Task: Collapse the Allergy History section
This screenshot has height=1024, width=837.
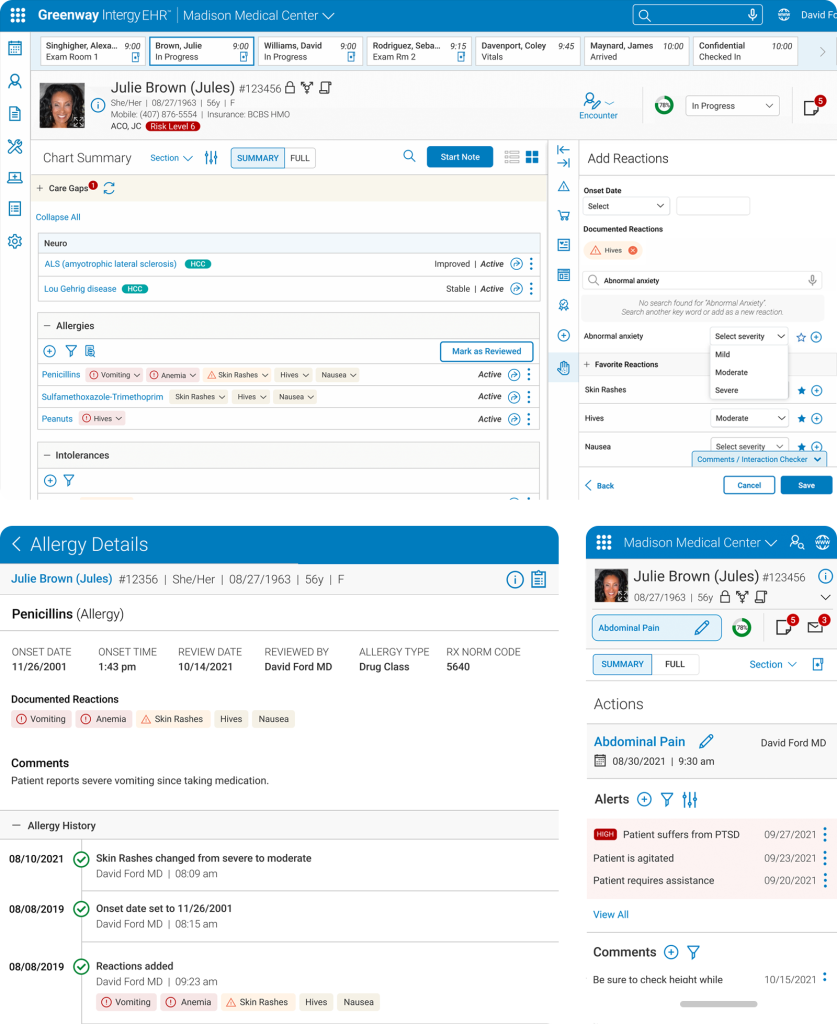Action: click(x=16, y=826)
